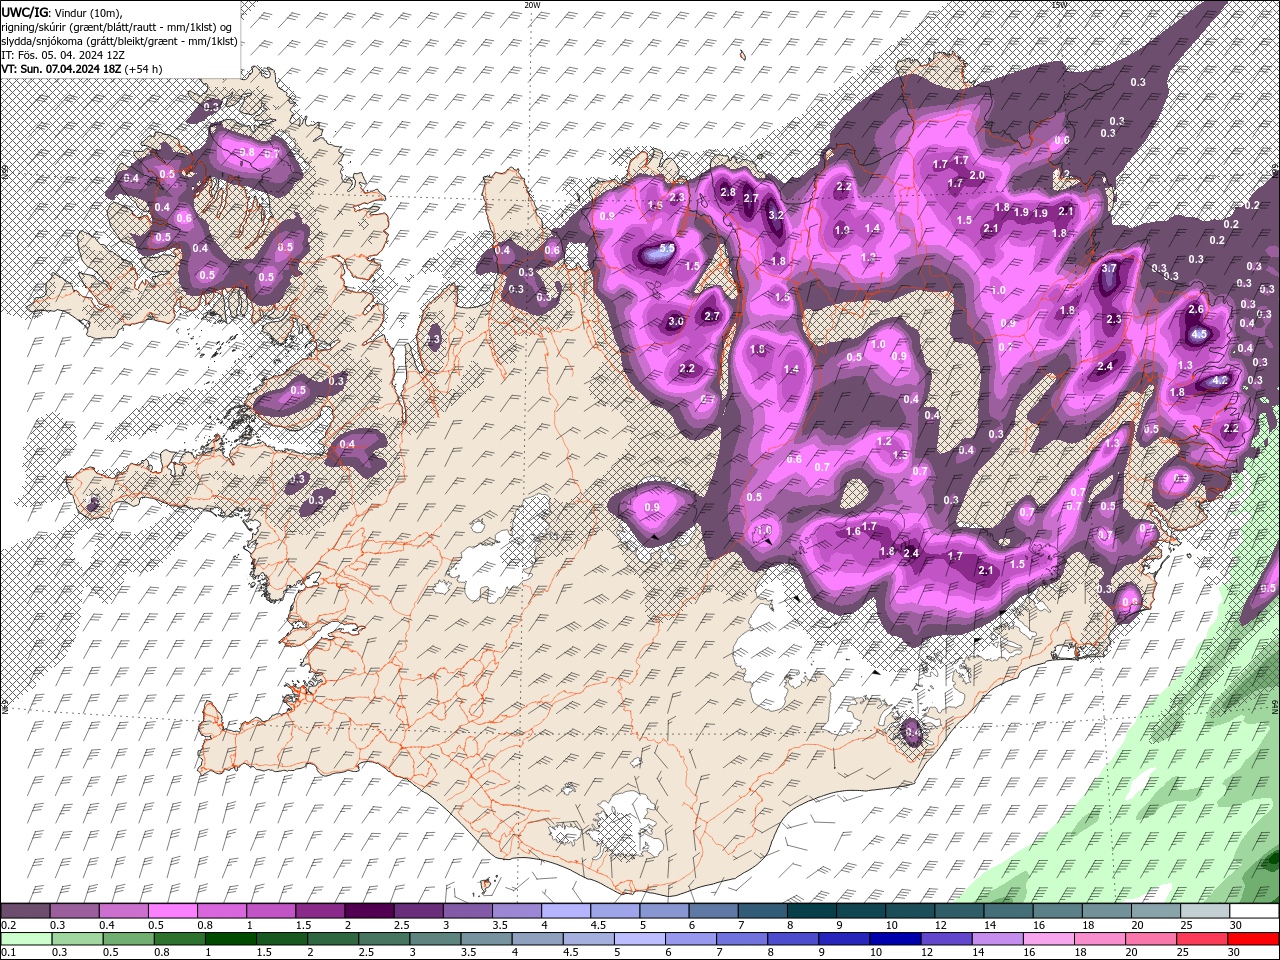Select the violet 12–14 swatch in lower legend
Viewport: 1280px width, 960px height.
(x=945, y=938)
